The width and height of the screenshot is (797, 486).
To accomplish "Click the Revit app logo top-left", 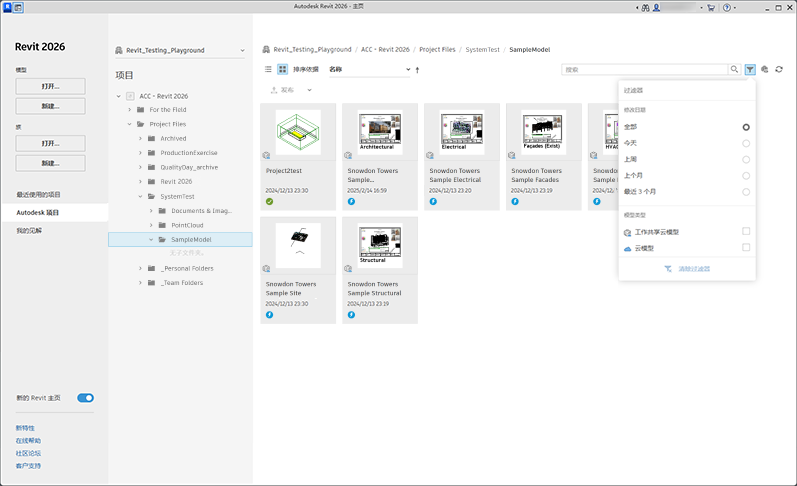I will [7, 7].
